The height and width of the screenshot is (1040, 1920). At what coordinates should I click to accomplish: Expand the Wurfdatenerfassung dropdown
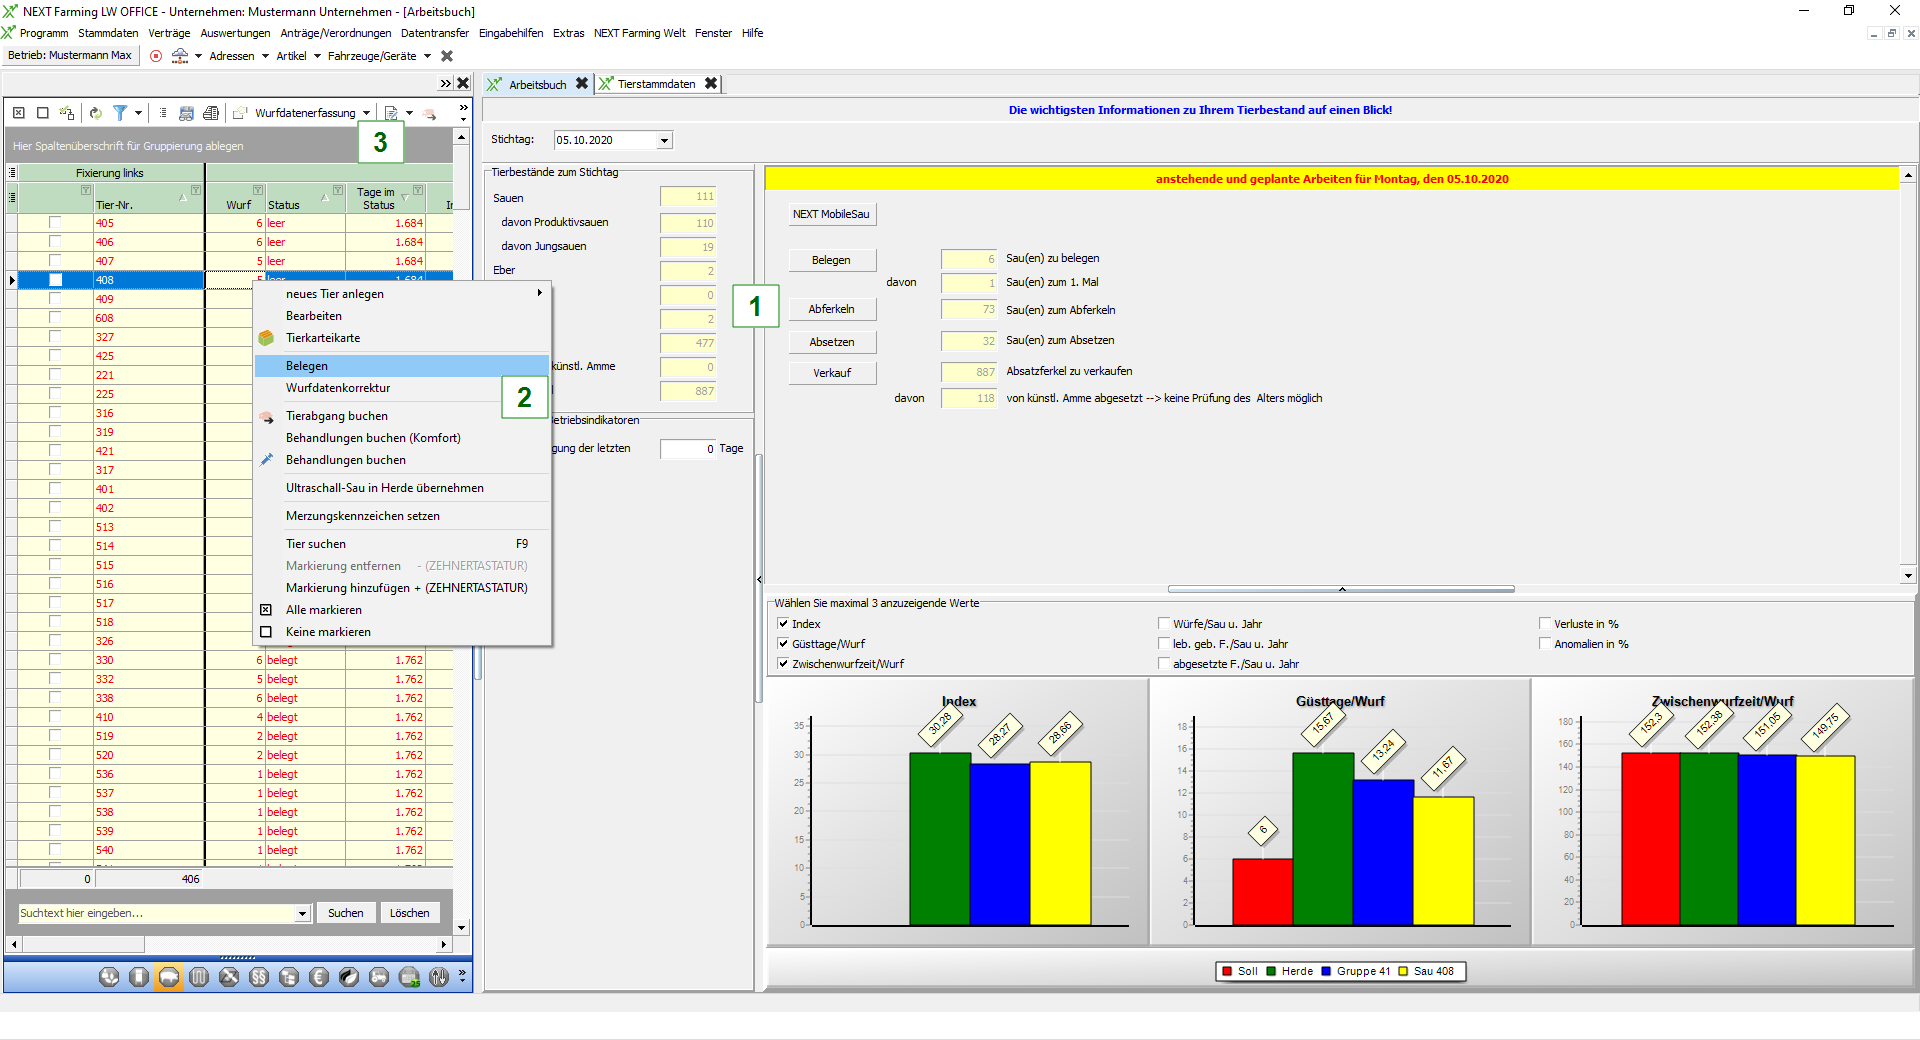coord(367,113)
